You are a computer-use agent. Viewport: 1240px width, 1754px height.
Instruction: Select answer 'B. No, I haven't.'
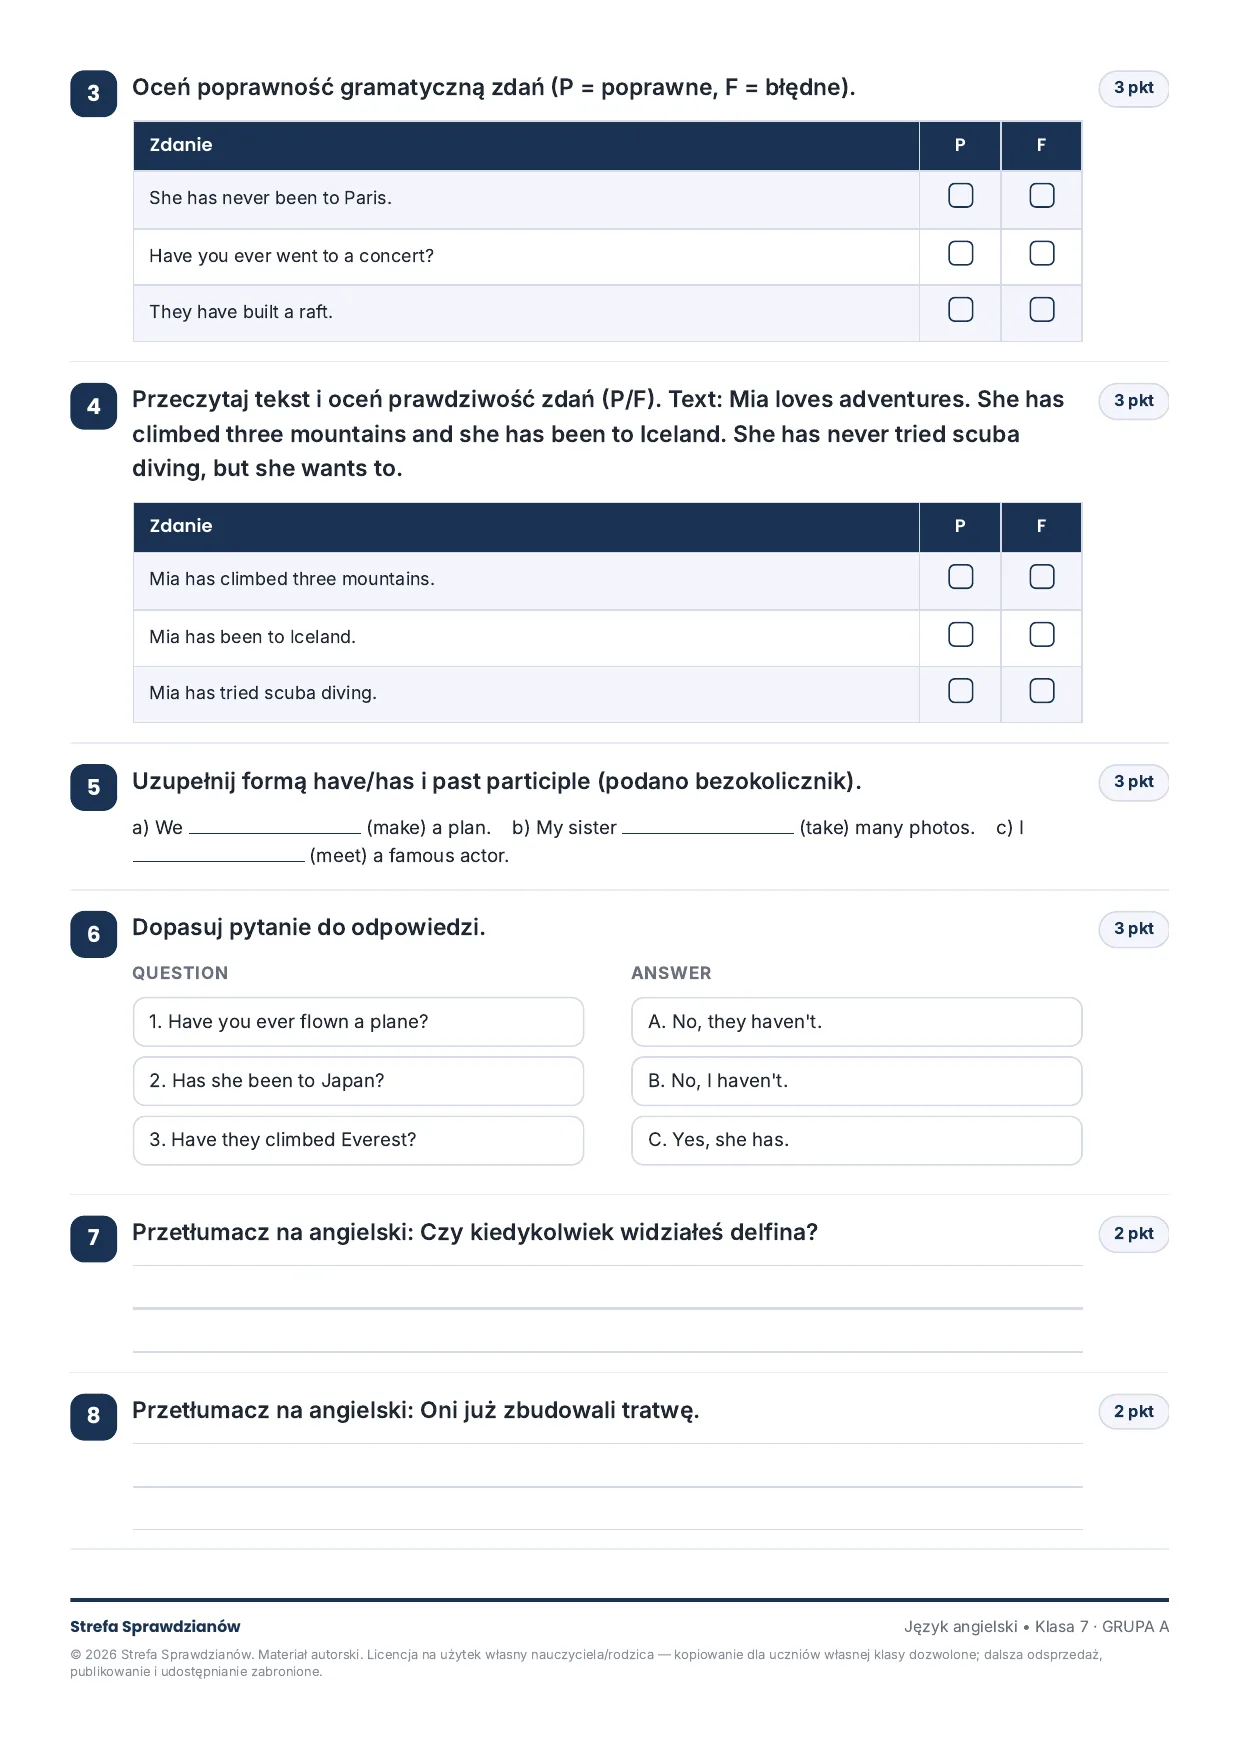856,1081
